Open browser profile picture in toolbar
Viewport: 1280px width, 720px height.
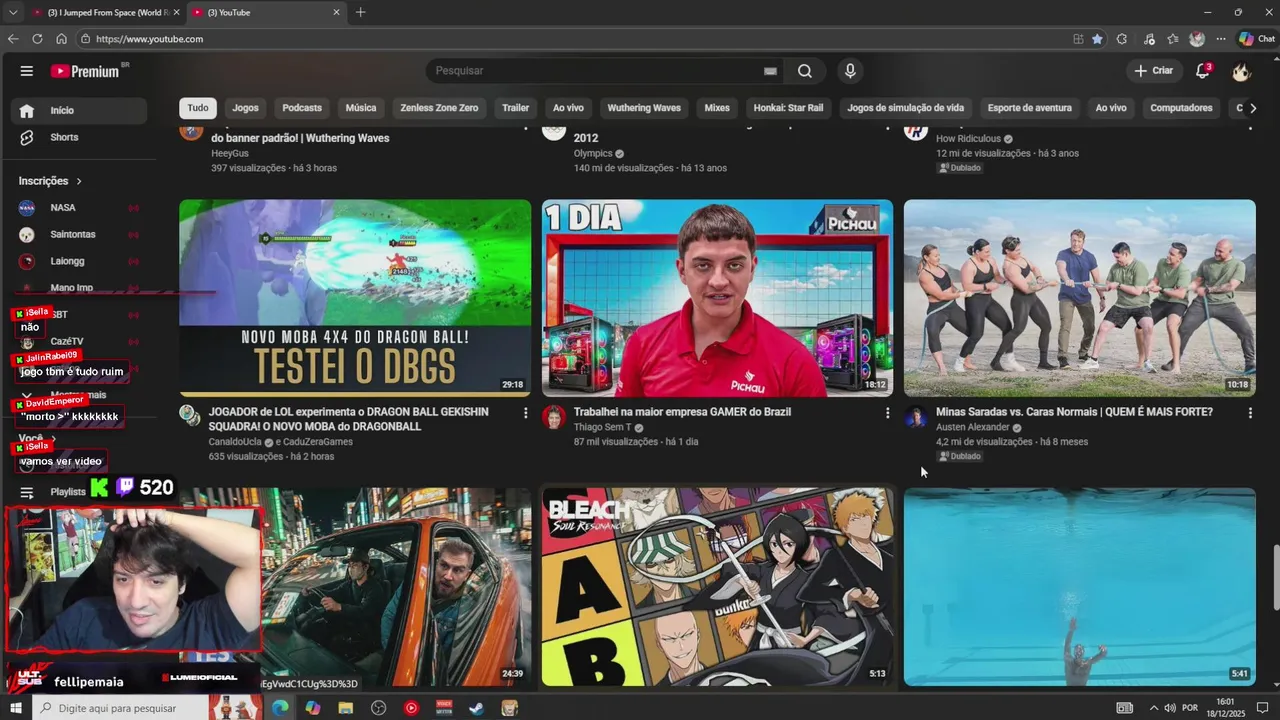pos(1197,39)
